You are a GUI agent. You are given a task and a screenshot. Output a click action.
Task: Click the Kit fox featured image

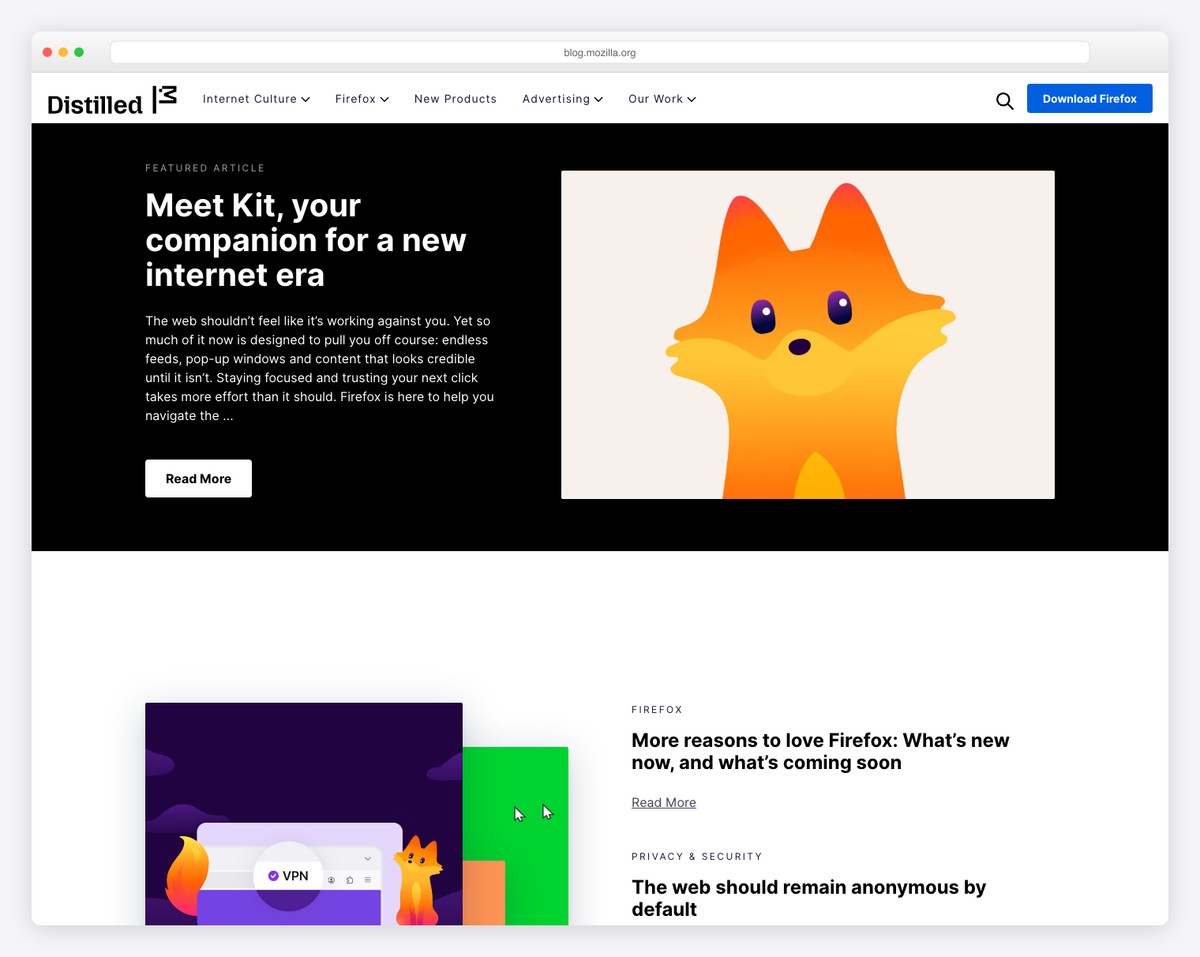[x=808, y=334]
